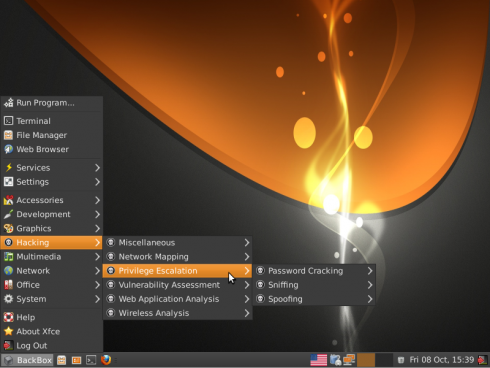
Task: Click the red logout icon in panel corner
Action: point(482,360)
